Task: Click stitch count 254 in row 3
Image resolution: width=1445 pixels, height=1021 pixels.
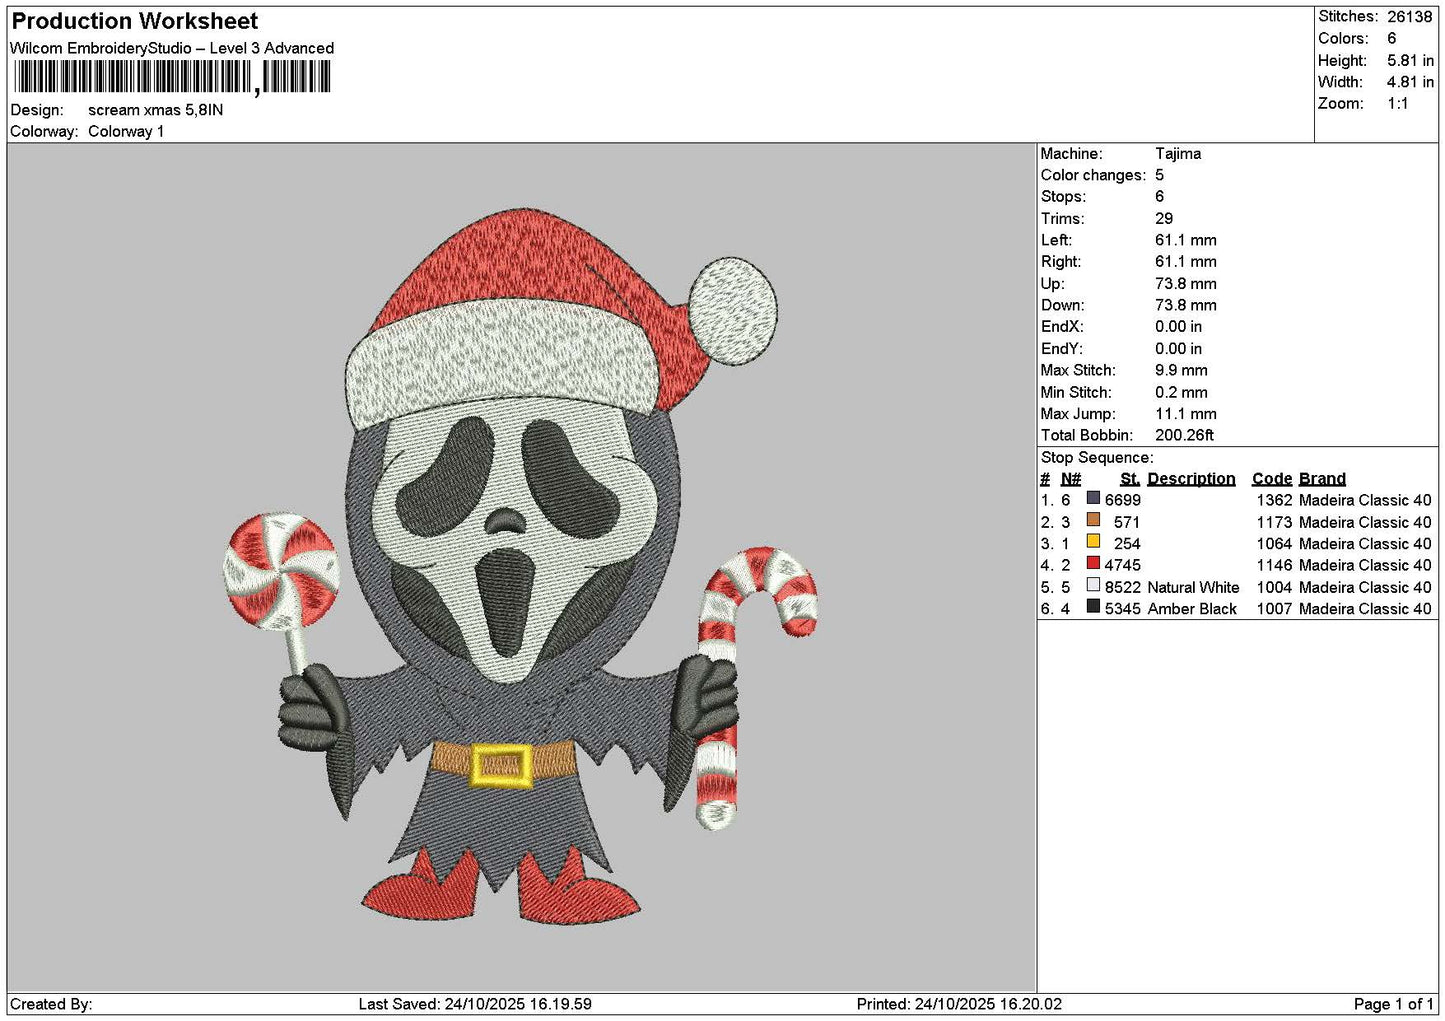Action: tap(1127, 544)
